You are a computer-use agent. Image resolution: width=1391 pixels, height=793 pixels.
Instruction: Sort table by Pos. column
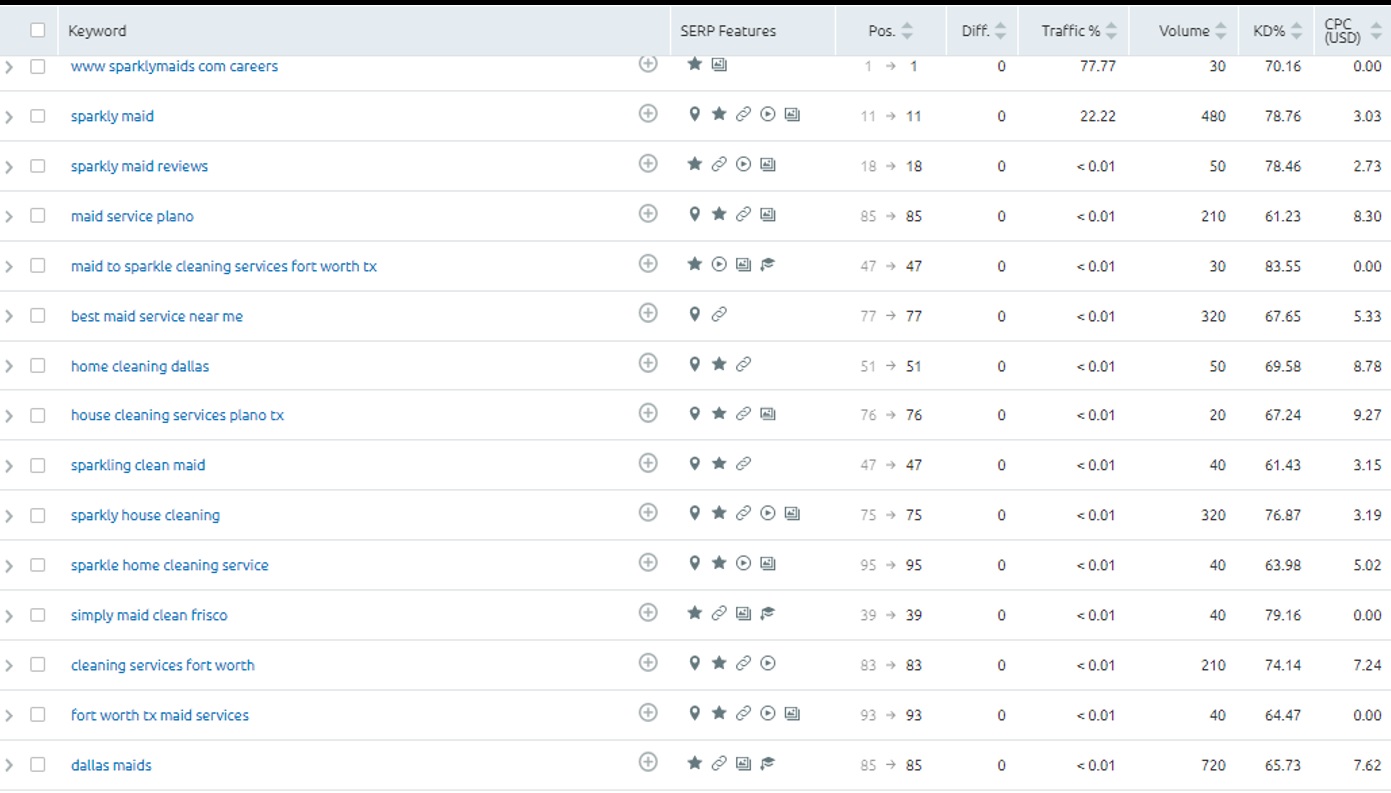tap(907, 31)
